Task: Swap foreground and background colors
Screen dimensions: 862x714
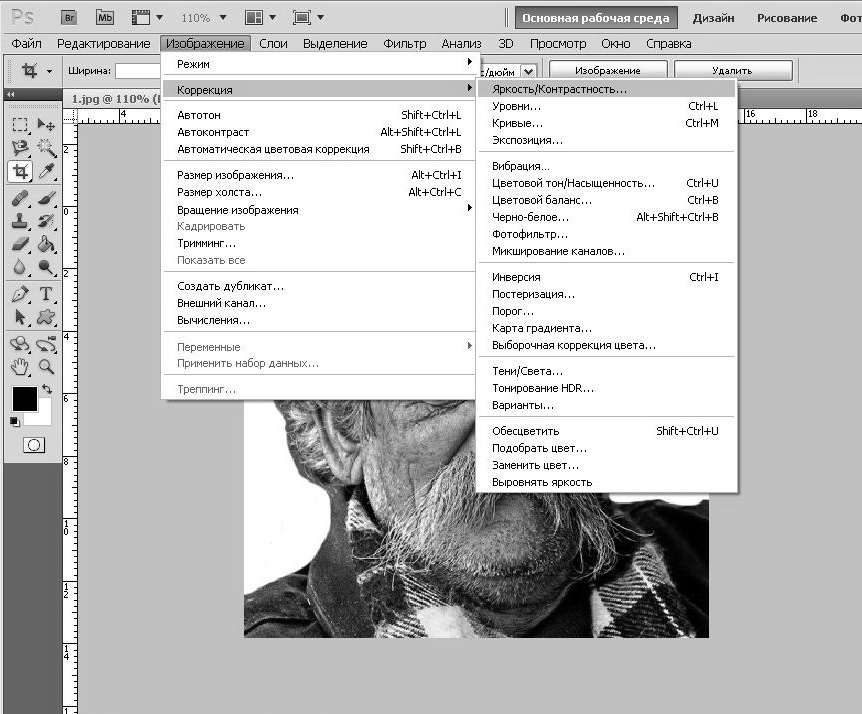Action: click(47, 389)
